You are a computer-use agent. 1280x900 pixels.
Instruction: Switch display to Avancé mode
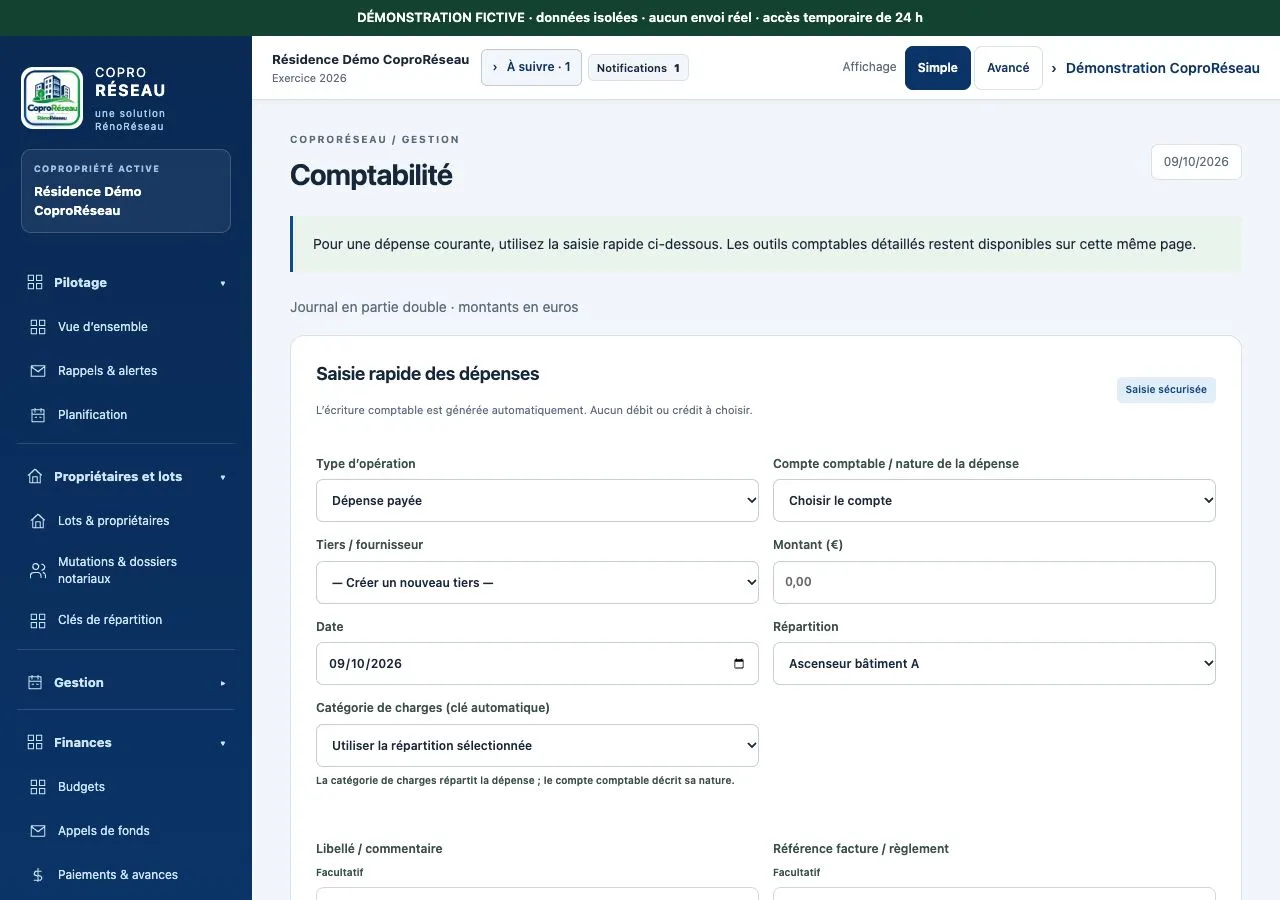tap(1008, 68)
